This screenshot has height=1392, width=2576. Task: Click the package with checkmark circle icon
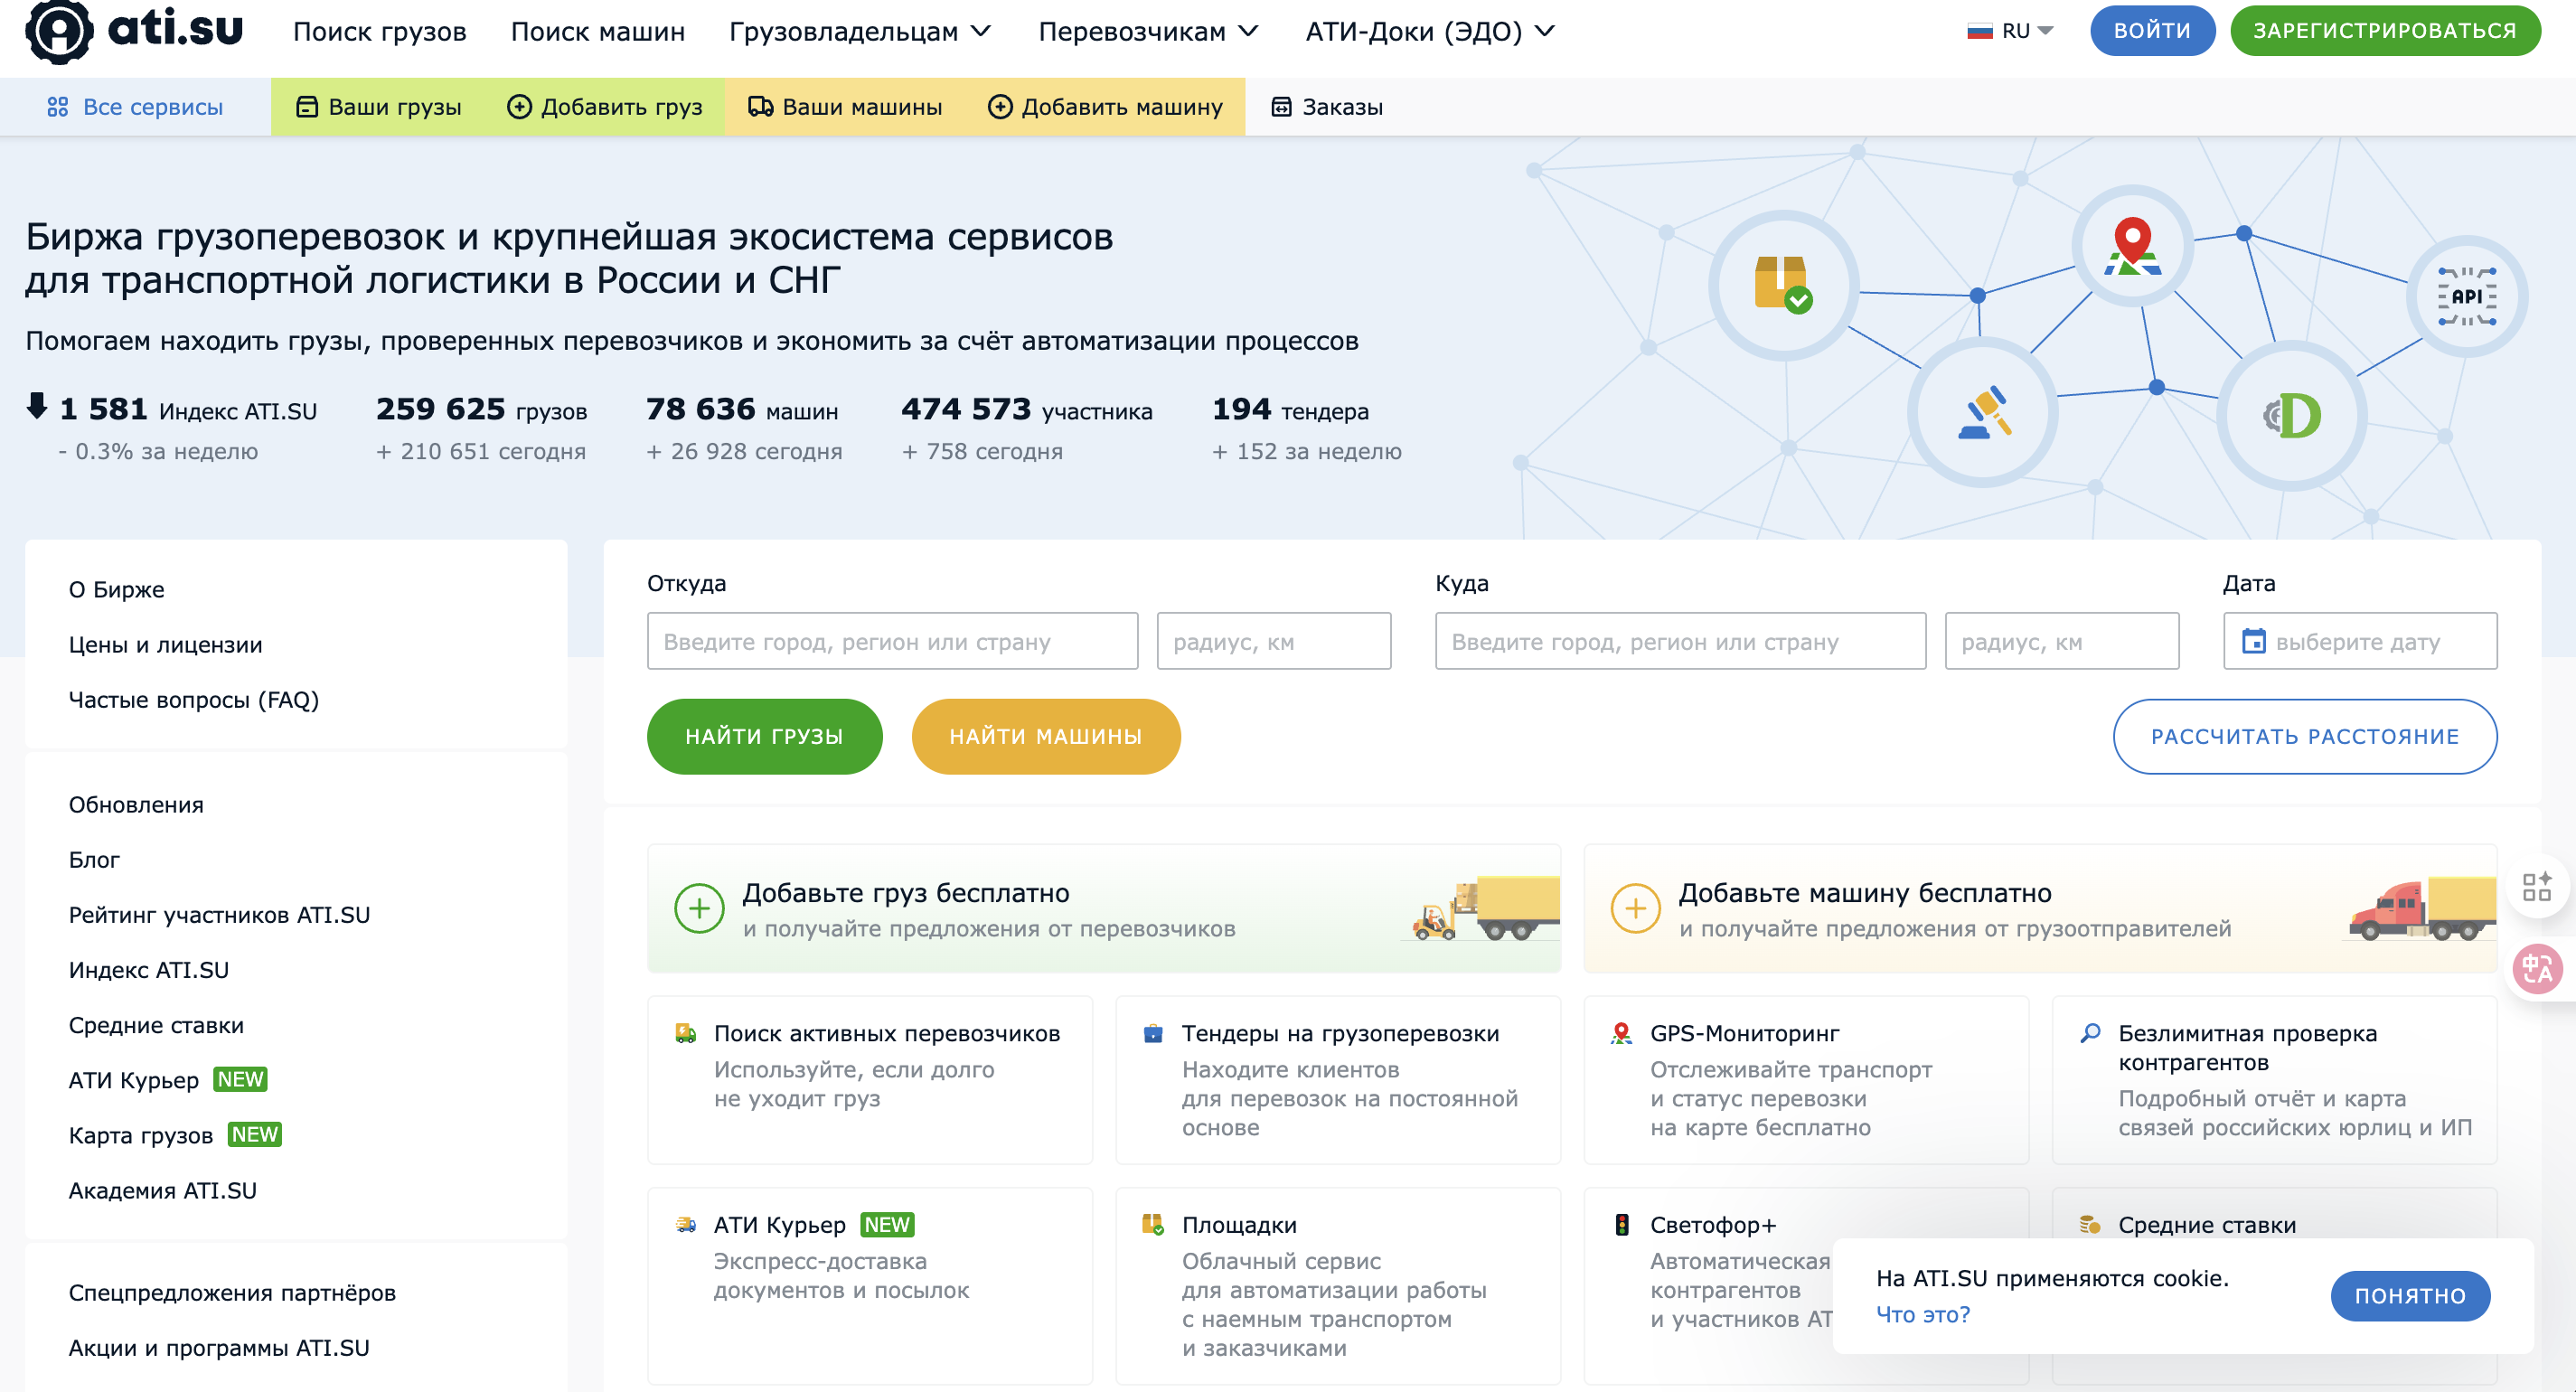click(x=1784, y=284)
